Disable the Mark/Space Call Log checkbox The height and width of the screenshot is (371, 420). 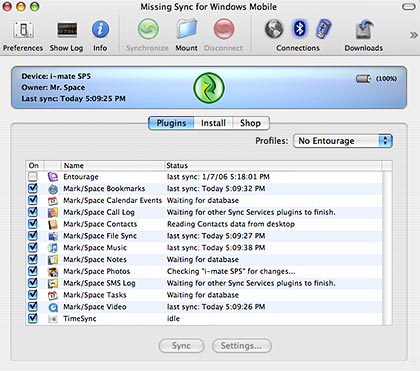[x=33, y=212]
